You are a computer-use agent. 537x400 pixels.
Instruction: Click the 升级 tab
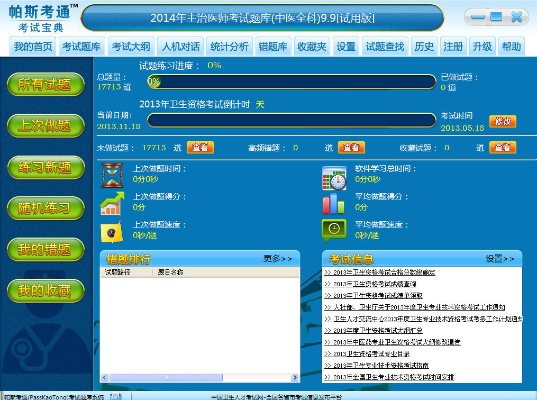point(482,46)
